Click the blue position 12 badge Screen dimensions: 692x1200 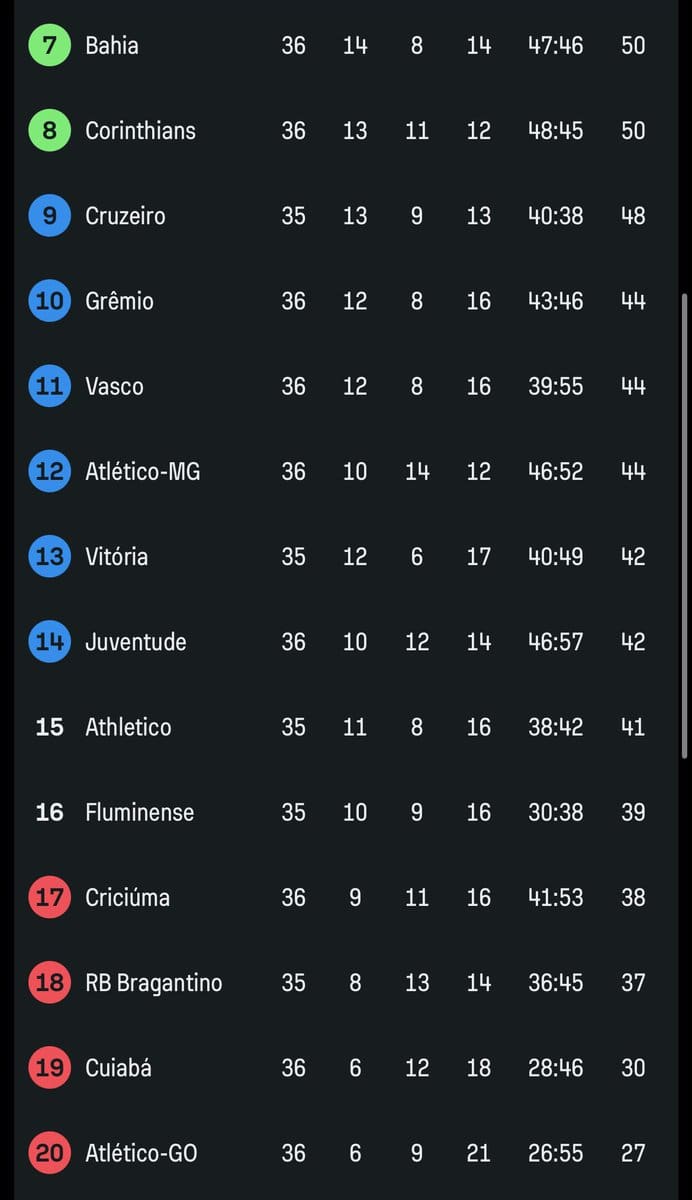[49, 471]
